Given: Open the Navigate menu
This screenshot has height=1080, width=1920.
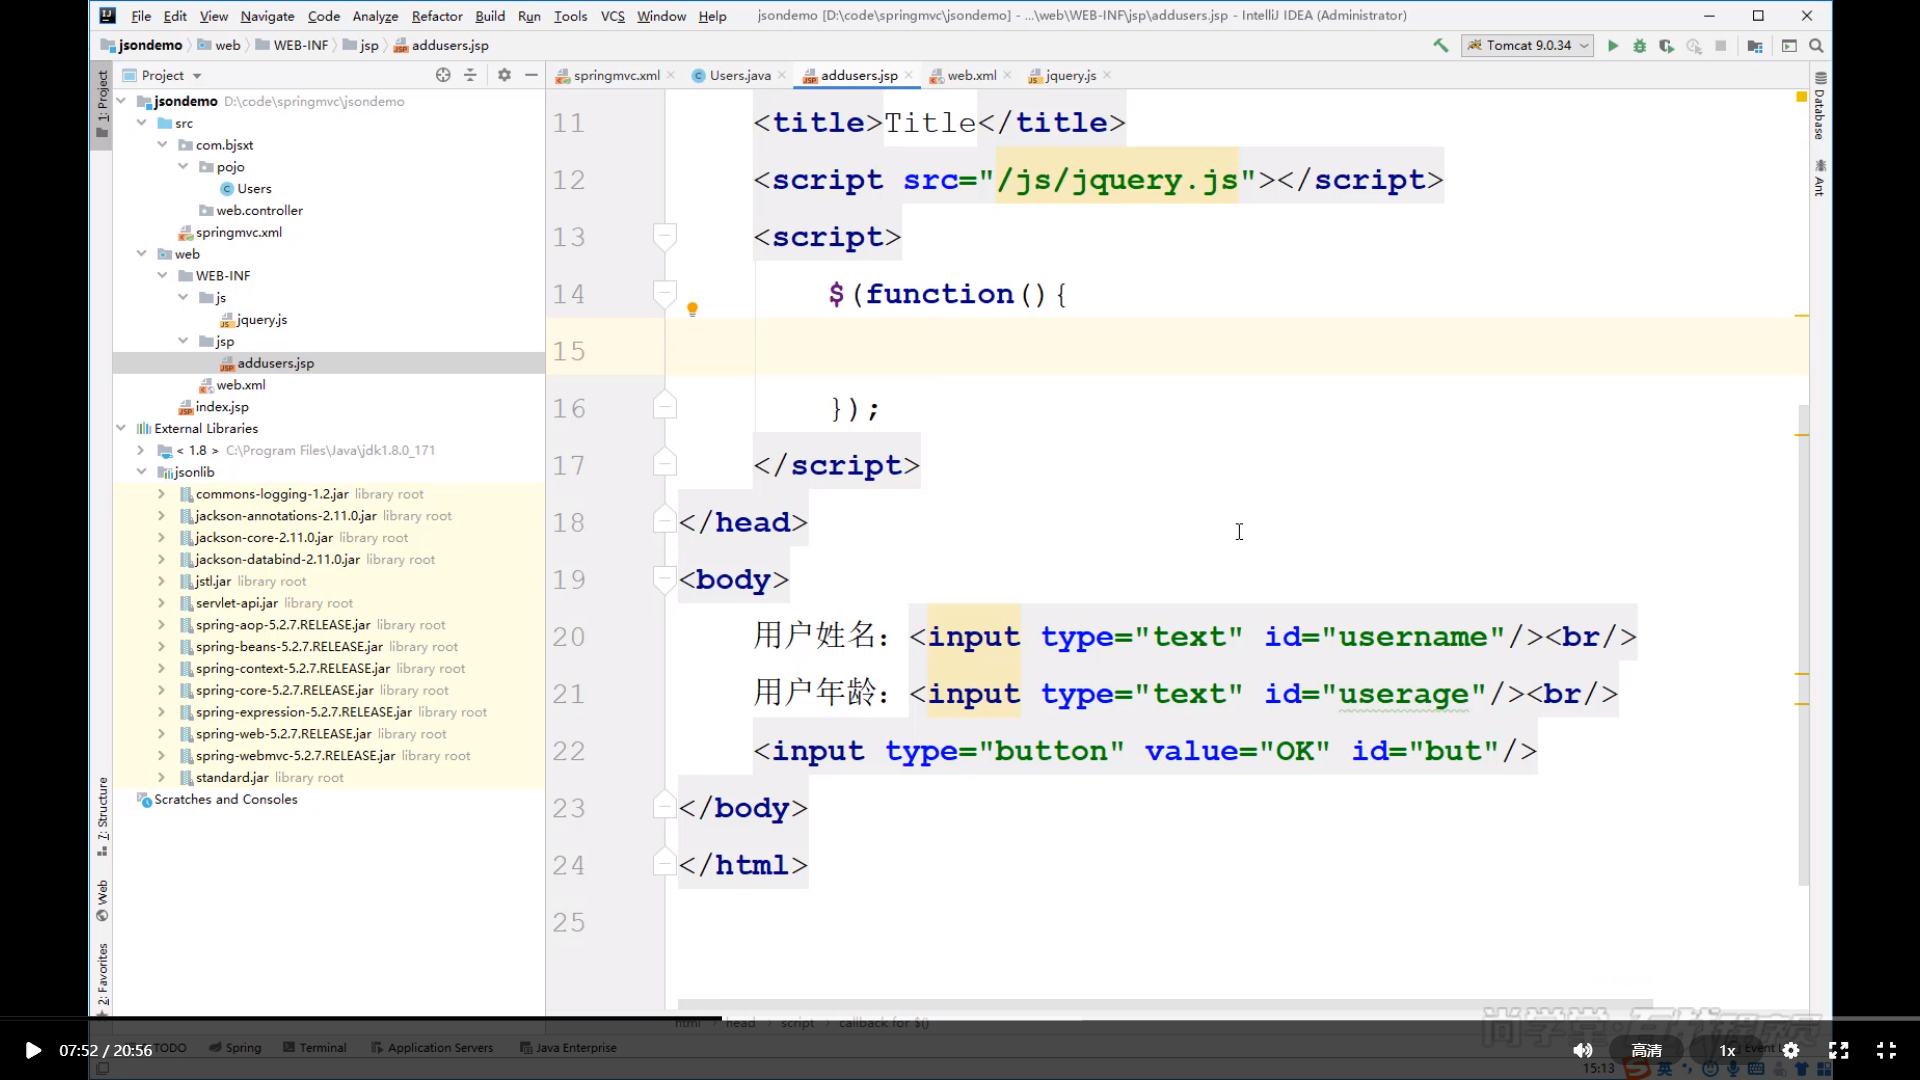Looking at the screenshot, I should point(267,16).
